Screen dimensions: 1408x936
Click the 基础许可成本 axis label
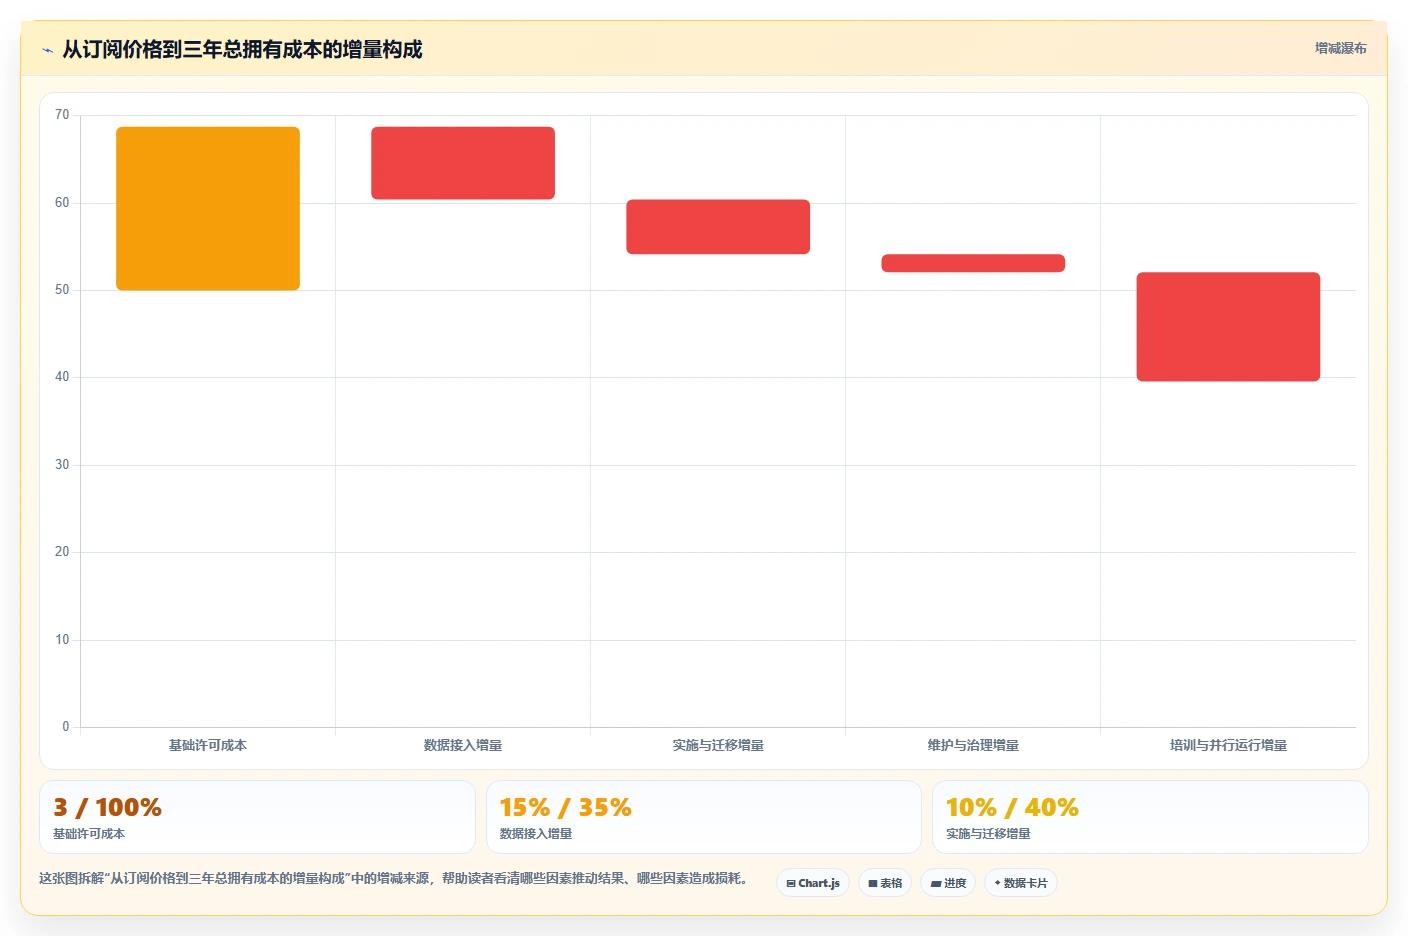point(208,745)
